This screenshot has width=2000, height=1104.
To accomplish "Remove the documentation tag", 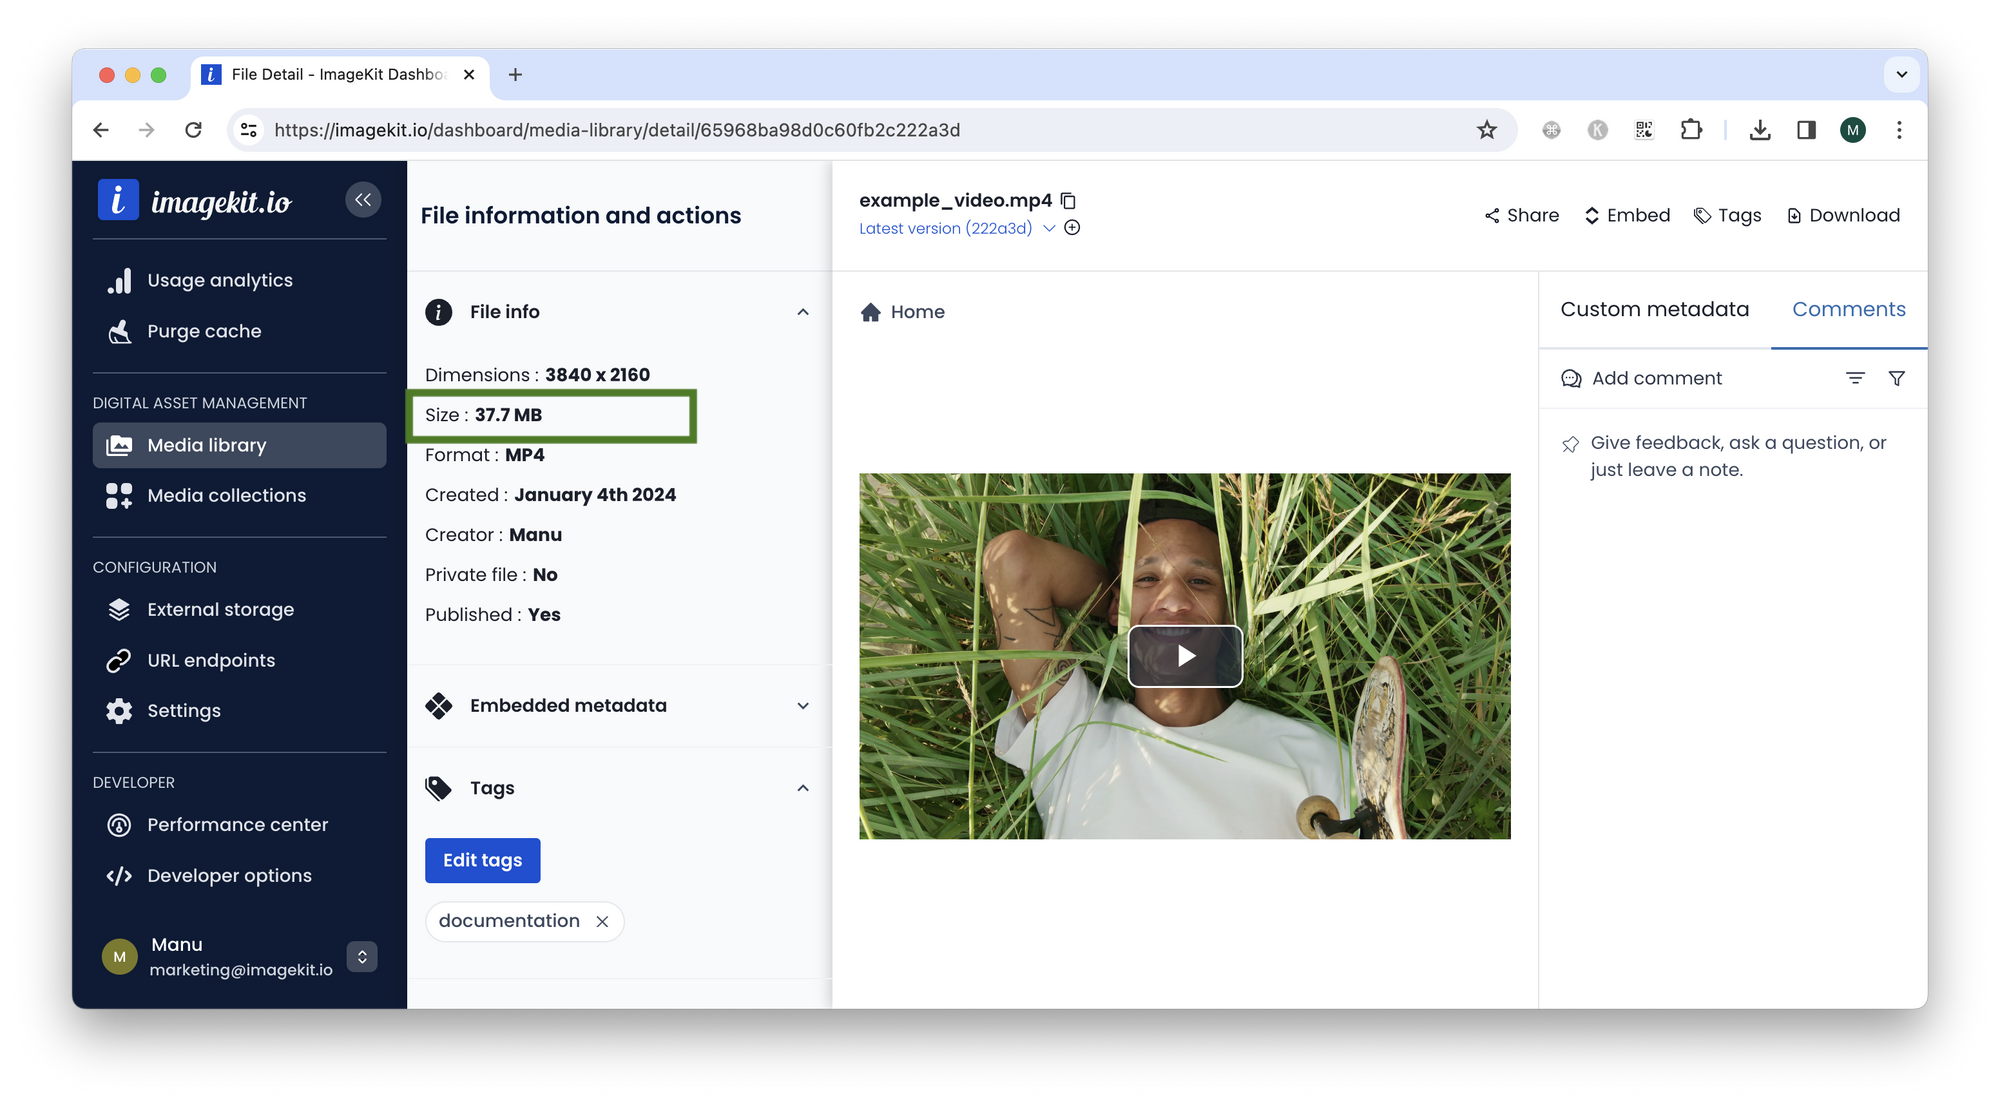I will [602, 922].
